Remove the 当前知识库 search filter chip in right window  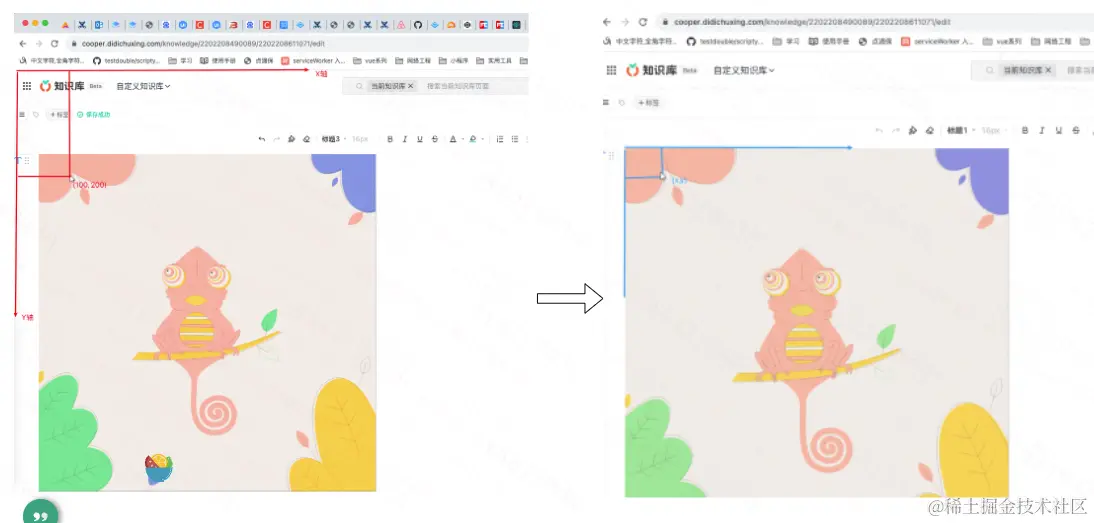click(1048, 70)
